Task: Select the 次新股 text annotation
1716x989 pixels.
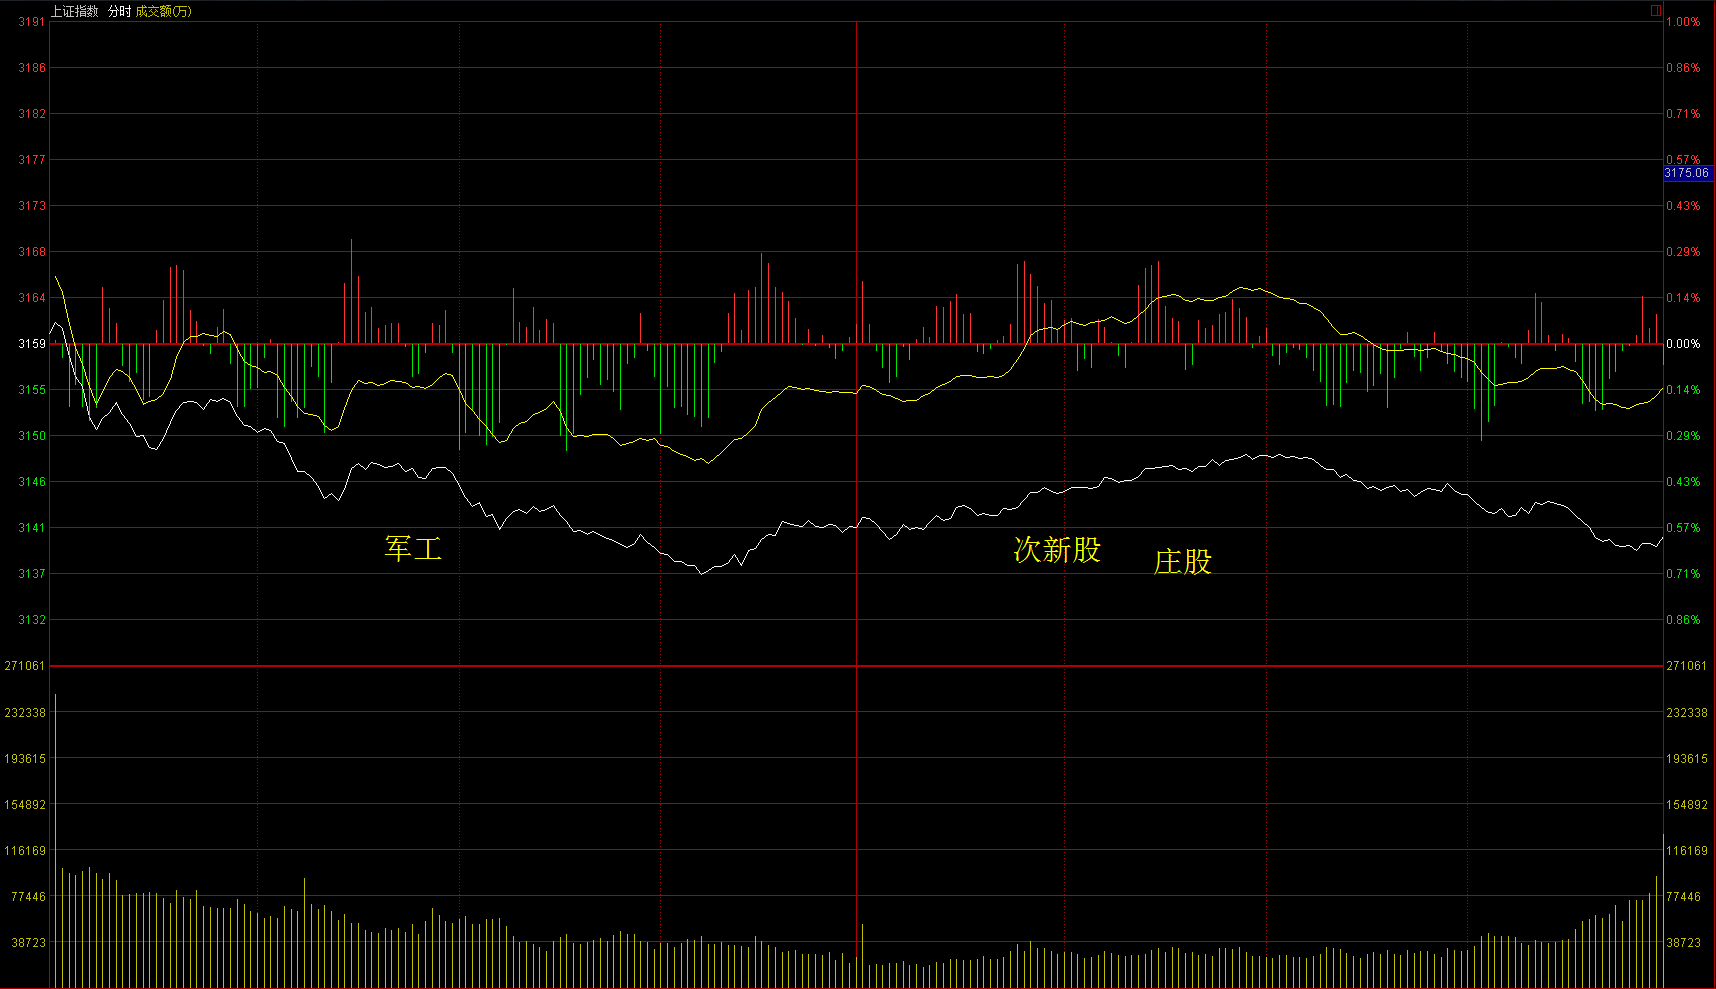Action: click(1057, 550)
